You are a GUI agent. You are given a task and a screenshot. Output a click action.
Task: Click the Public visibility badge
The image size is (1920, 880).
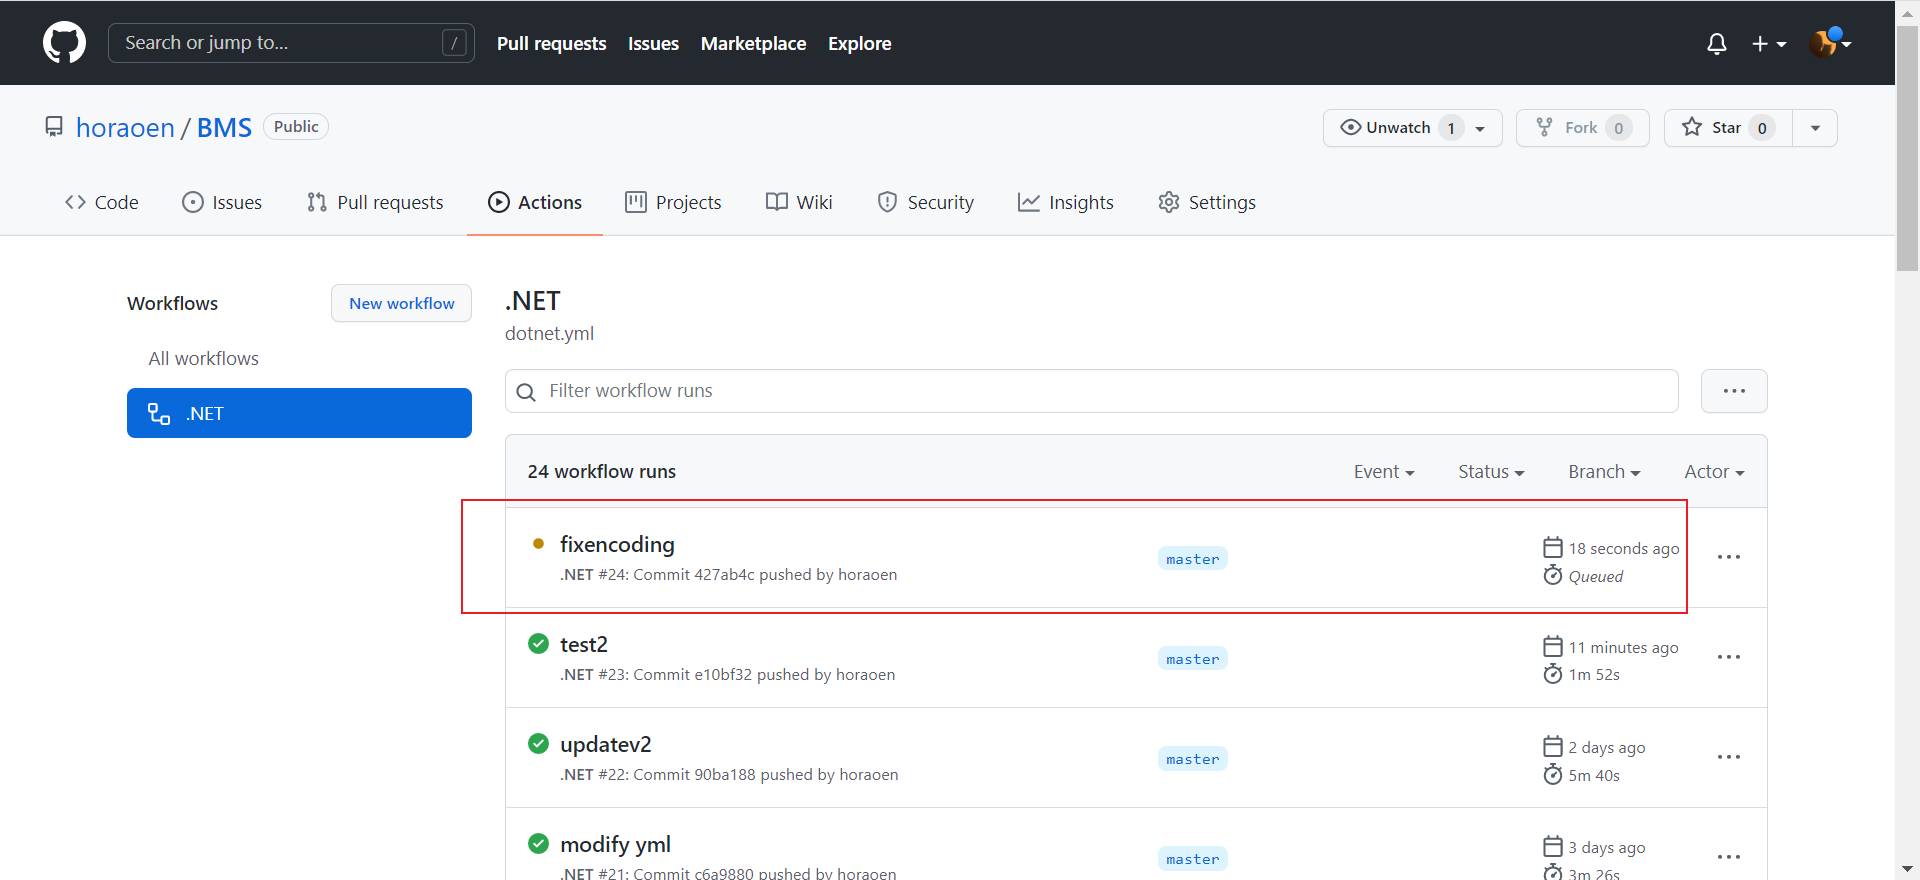pyautogui.click(x=296, y=127)
